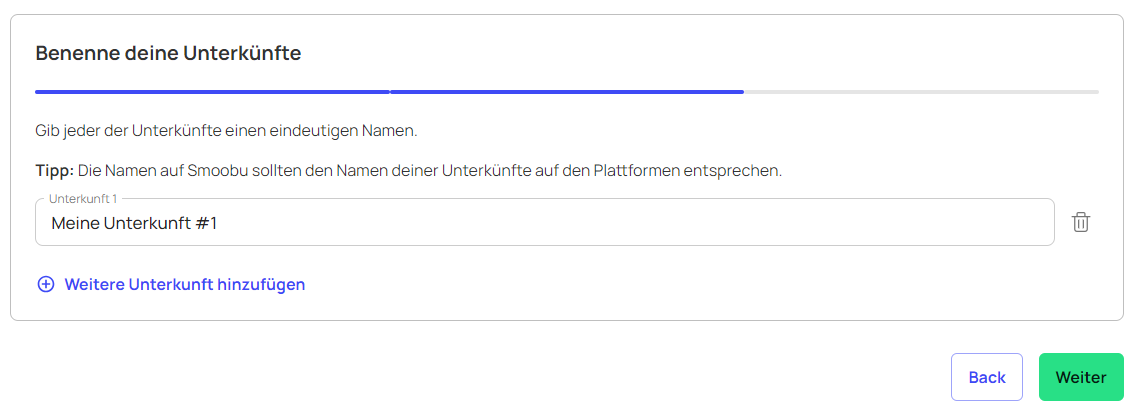
Task: Delete Unterkunft 1 with the trash icon
Action: click(x=1081, y=223)
